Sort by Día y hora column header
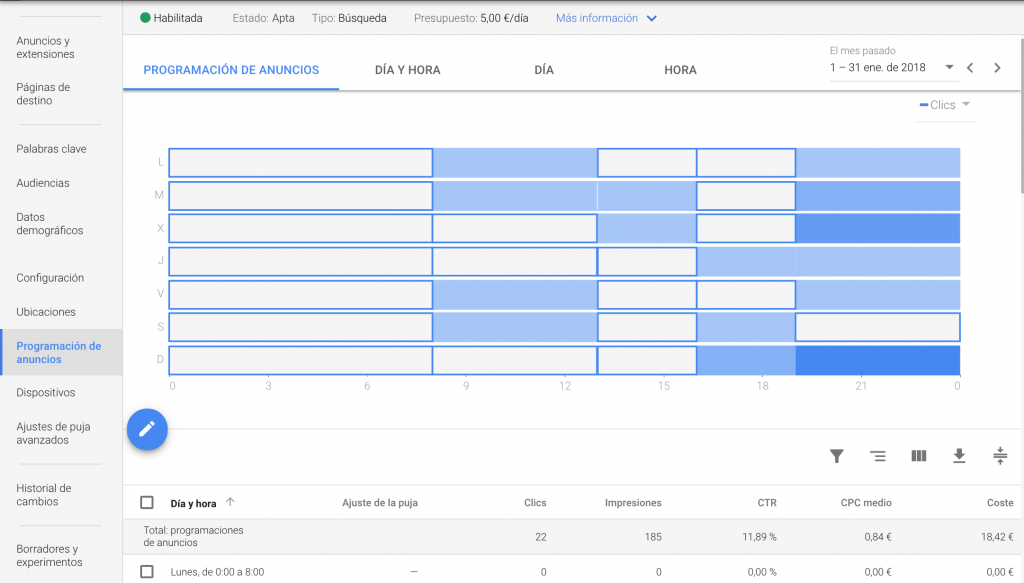The height and width of the screenshot is (583, 1024). [x=193, y=503]
